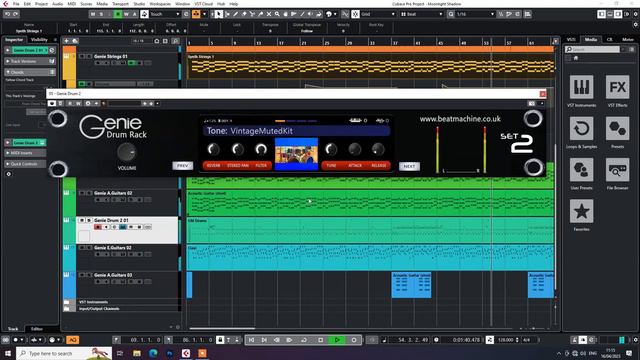Open File Explorer from the taskbar
640x360 pixels.
pos(137,353)
